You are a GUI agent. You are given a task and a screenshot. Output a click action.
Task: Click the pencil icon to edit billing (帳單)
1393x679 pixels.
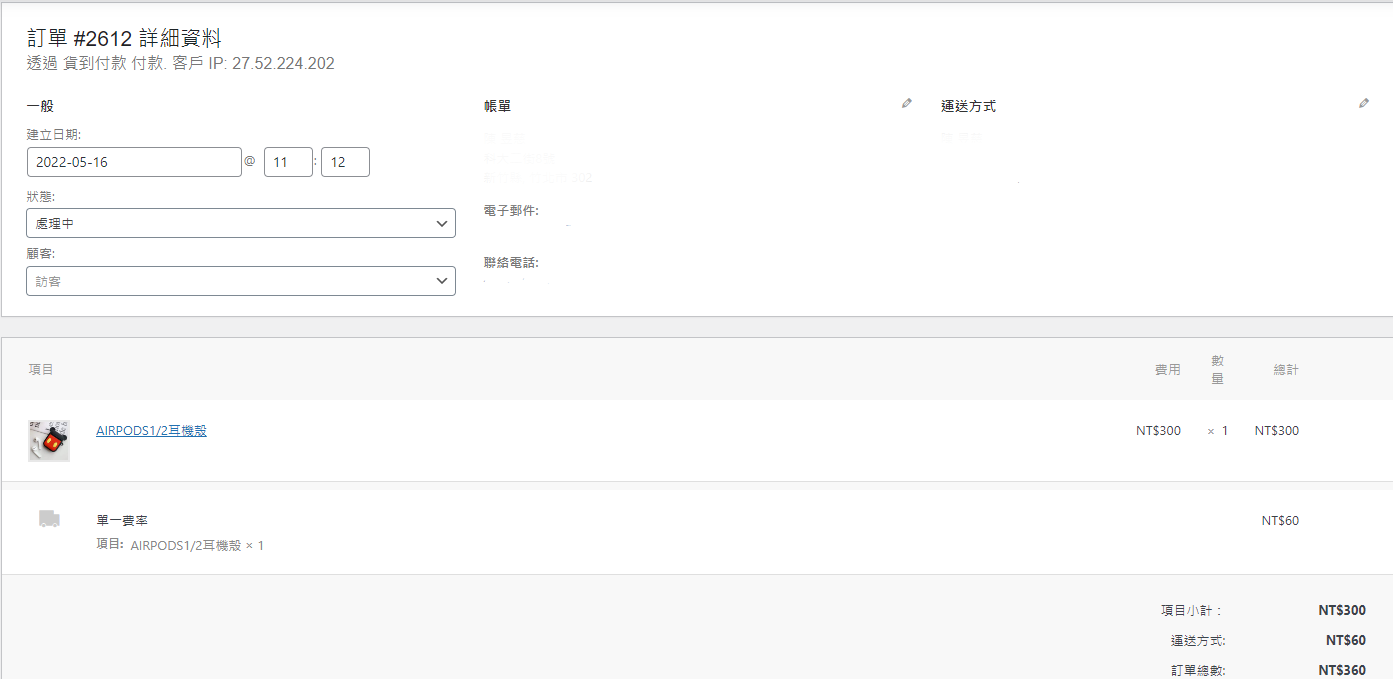pyautogui.click(x=907, y=103)
